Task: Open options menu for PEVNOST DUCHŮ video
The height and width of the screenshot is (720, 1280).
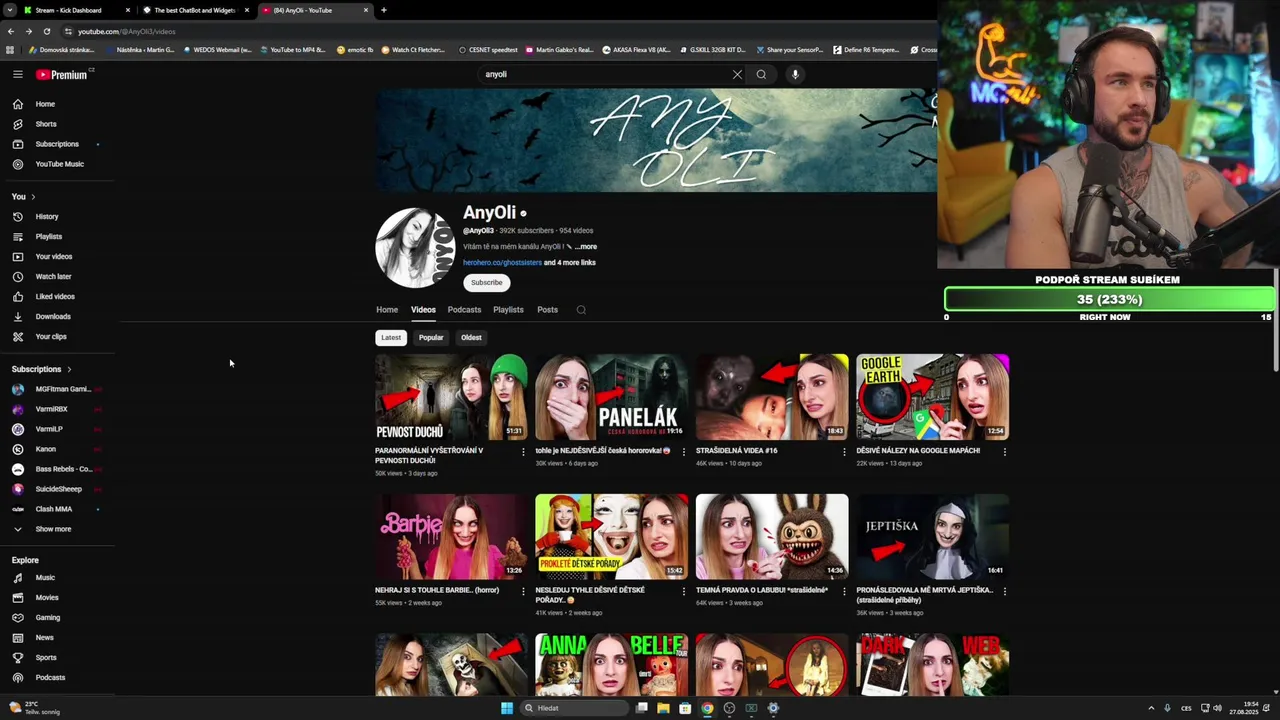Action: tap(523, 452)
